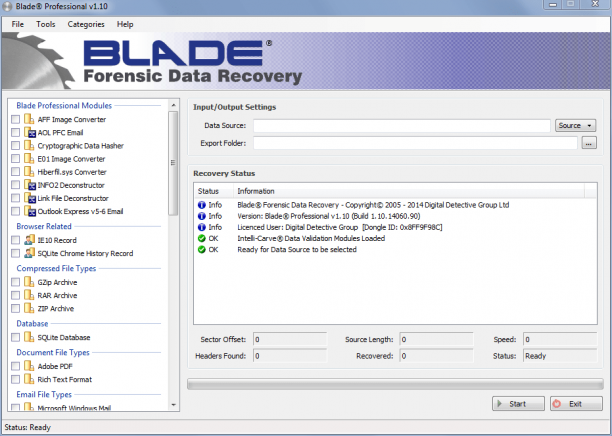Open the Help menu

tap(125, 24)
